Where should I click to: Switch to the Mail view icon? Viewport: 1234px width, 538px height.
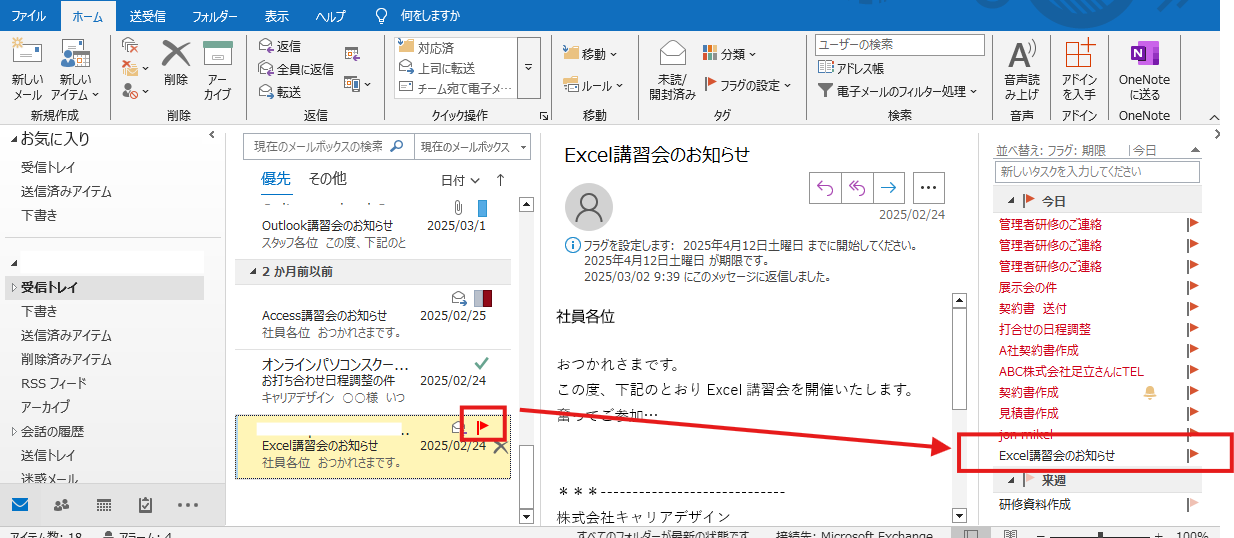(x=21, y=504)
